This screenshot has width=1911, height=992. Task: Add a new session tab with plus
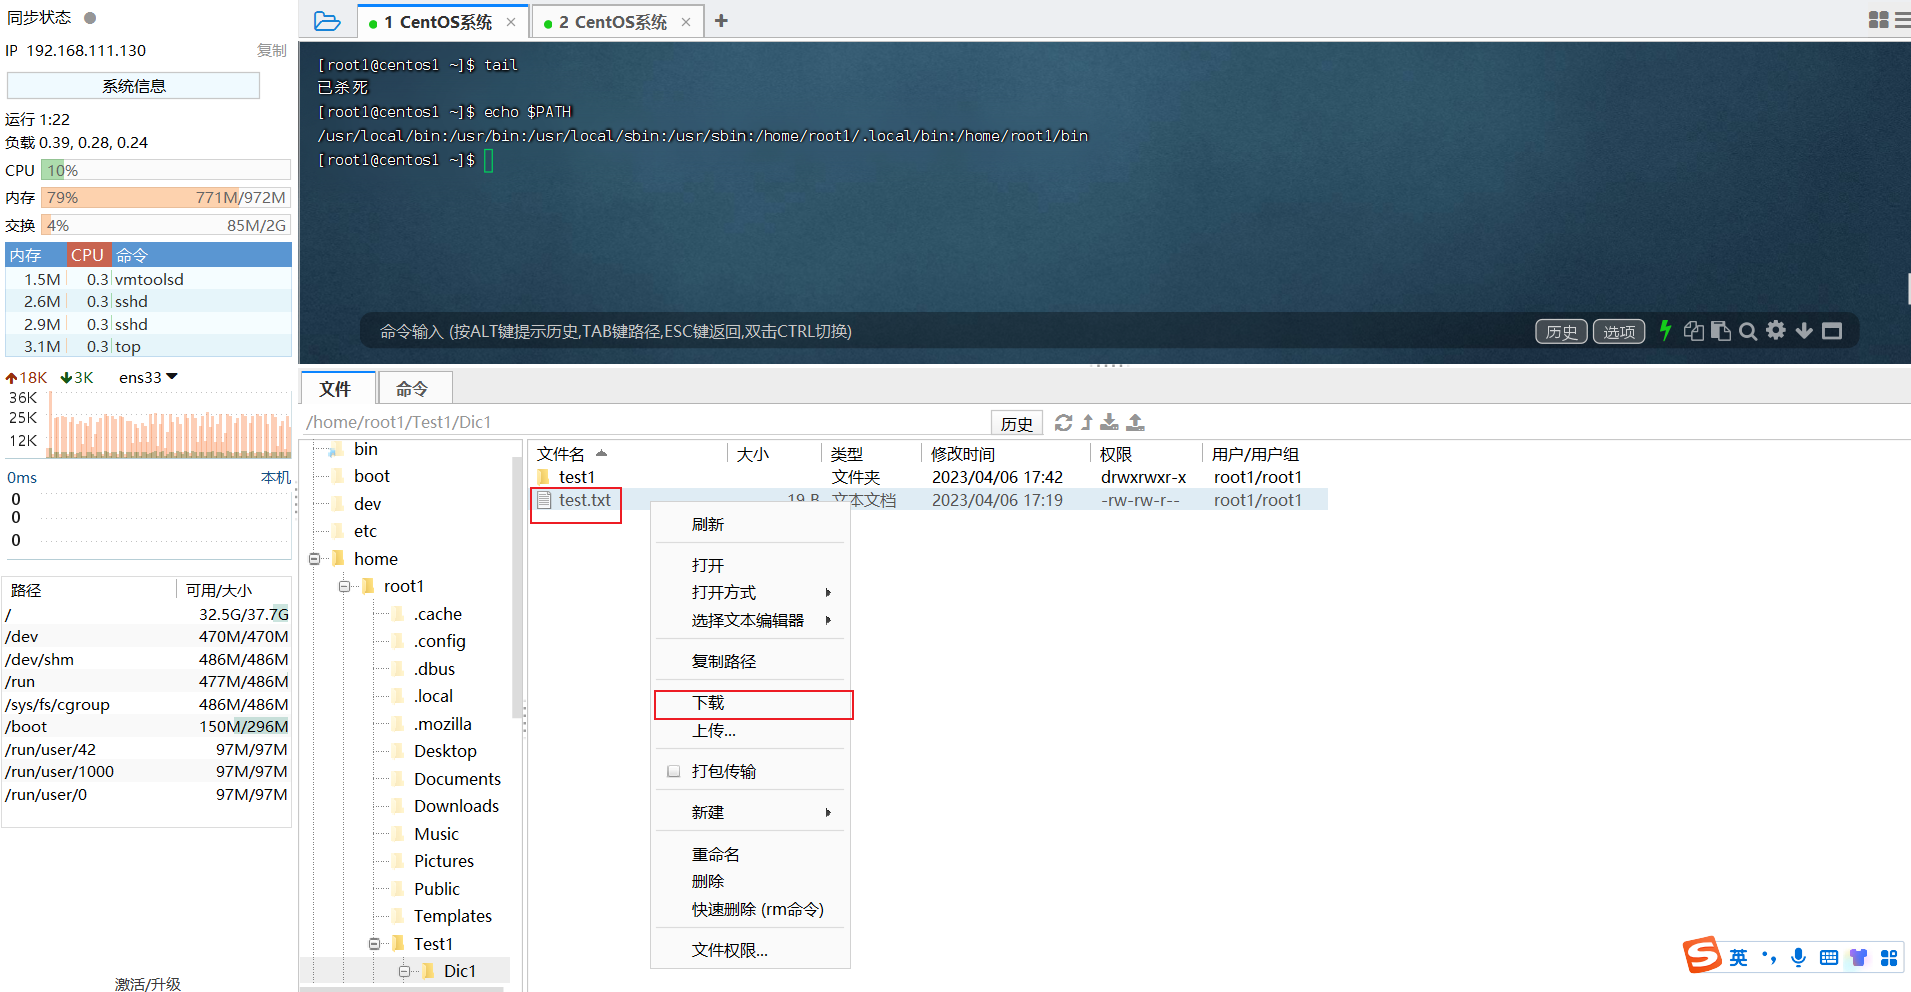[721, 21]
